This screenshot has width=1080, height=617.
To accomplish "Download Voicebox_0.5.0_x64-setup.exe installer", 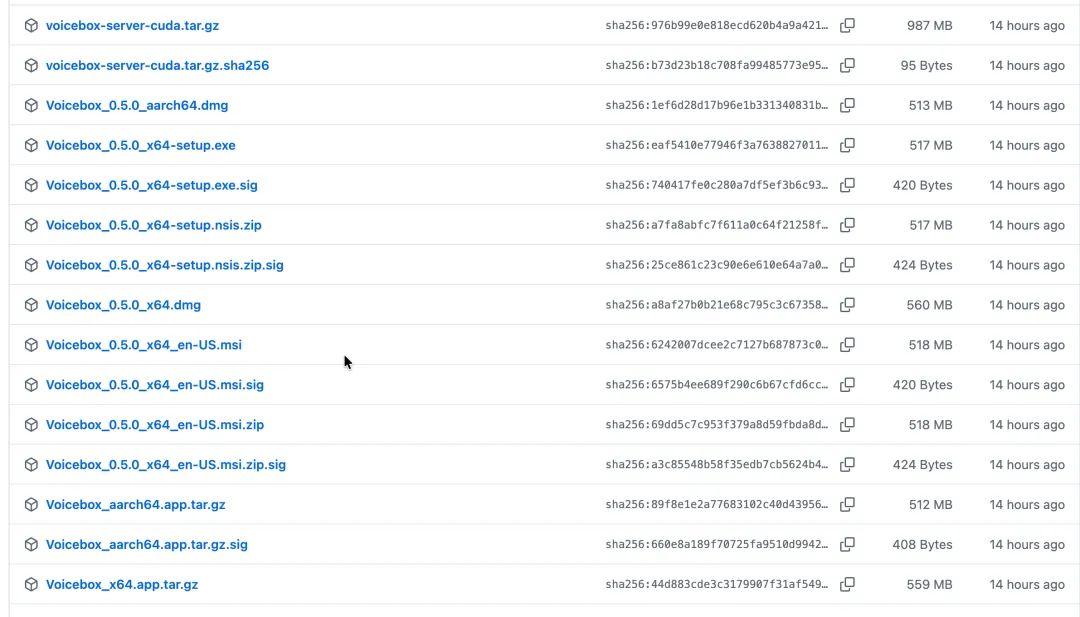I will pos(141,145).
